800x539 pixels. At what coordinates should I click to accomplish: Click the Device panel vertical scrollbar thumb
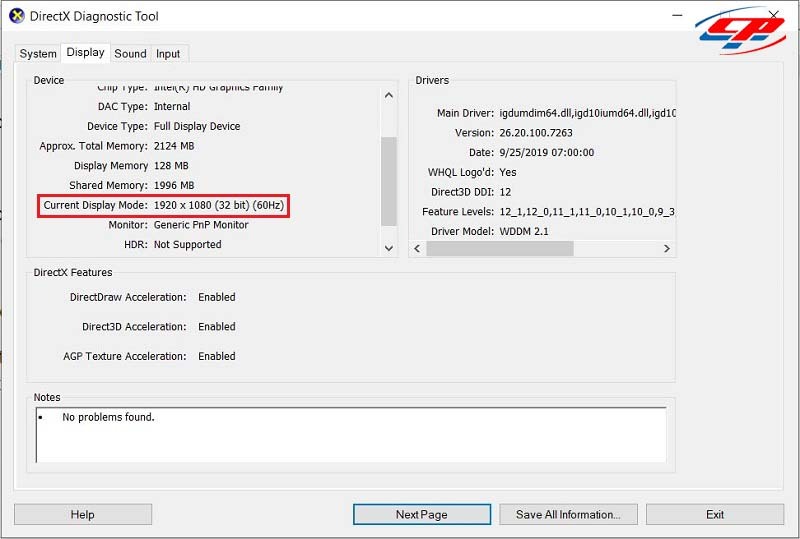(389, 181)
